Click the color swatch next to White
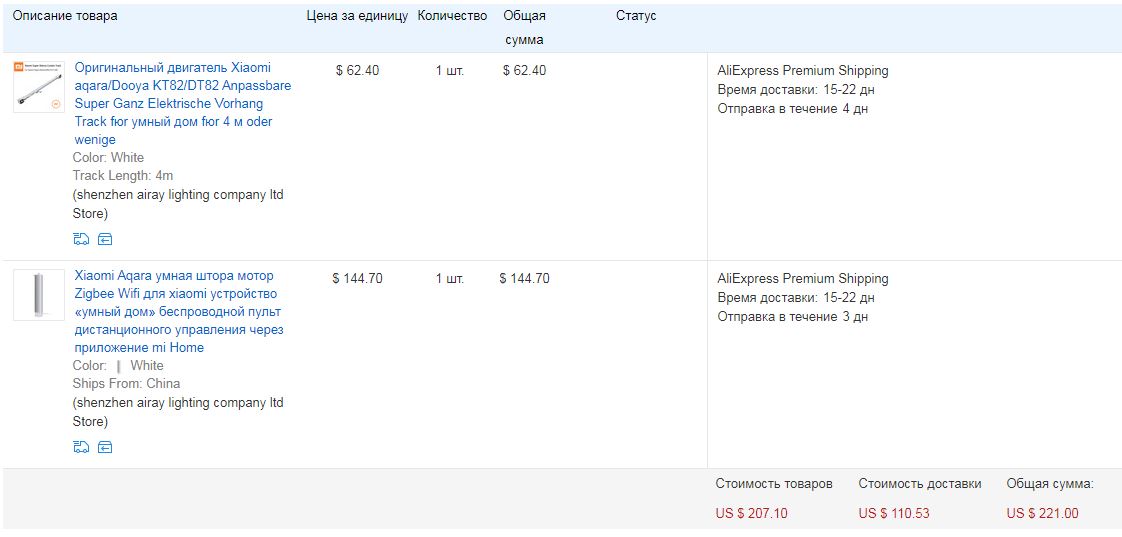This screenshot has width=1122, height=537. [x=119, y=366]
